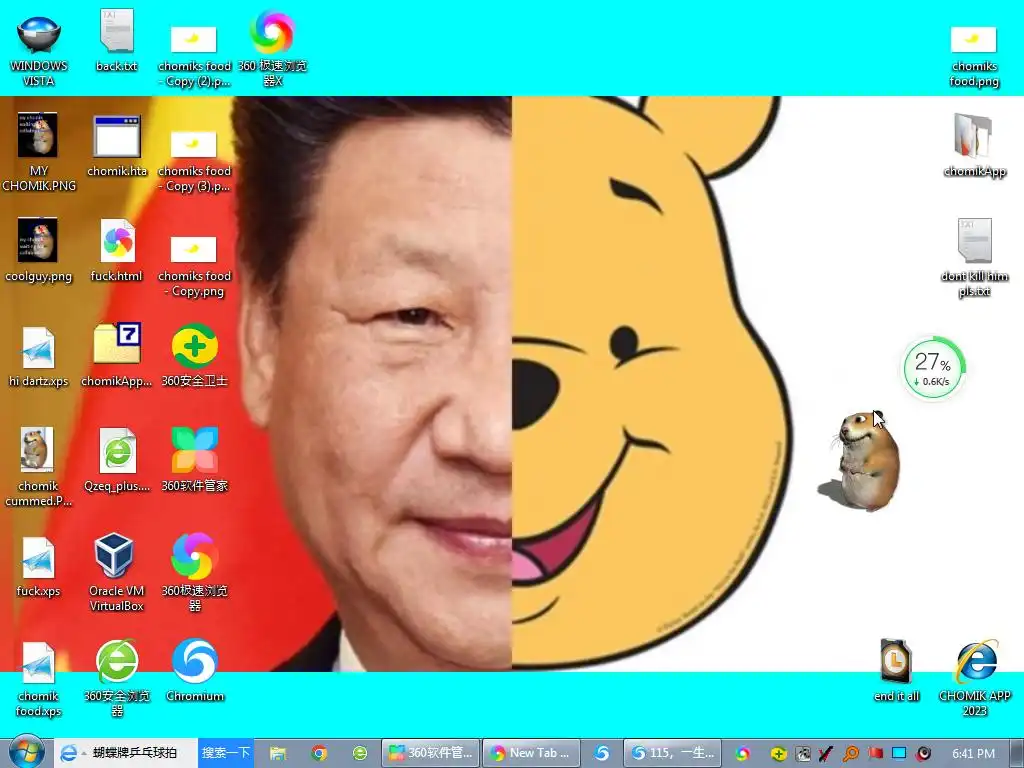Click the blue Chromium taskbar icon

tap(601, 753)
